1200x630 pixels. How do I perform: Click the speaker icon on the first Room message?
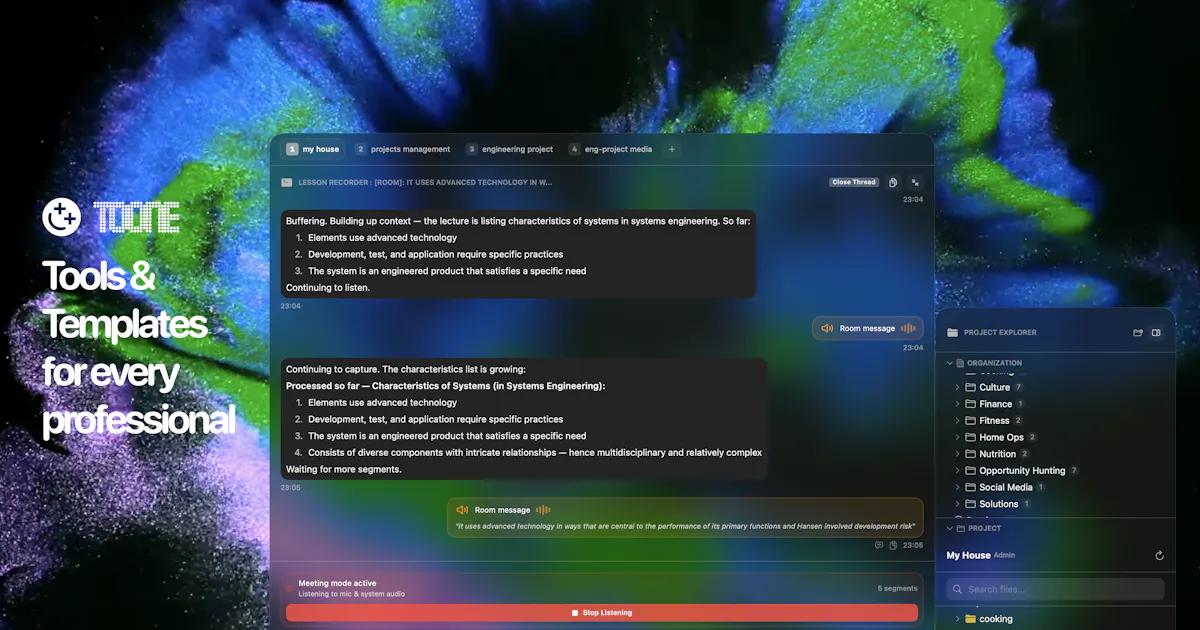[827, 328]
